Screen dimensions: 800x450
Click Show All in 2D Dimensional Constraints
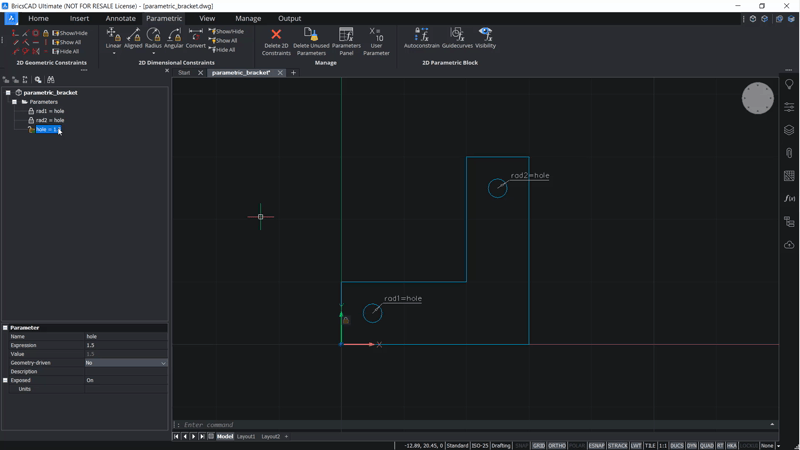point(223,41)
